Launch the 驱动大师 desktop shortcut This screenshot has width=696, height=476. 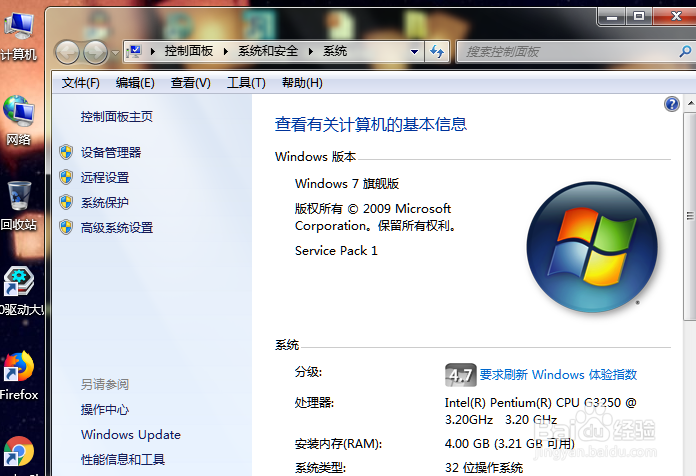(20, 290)
